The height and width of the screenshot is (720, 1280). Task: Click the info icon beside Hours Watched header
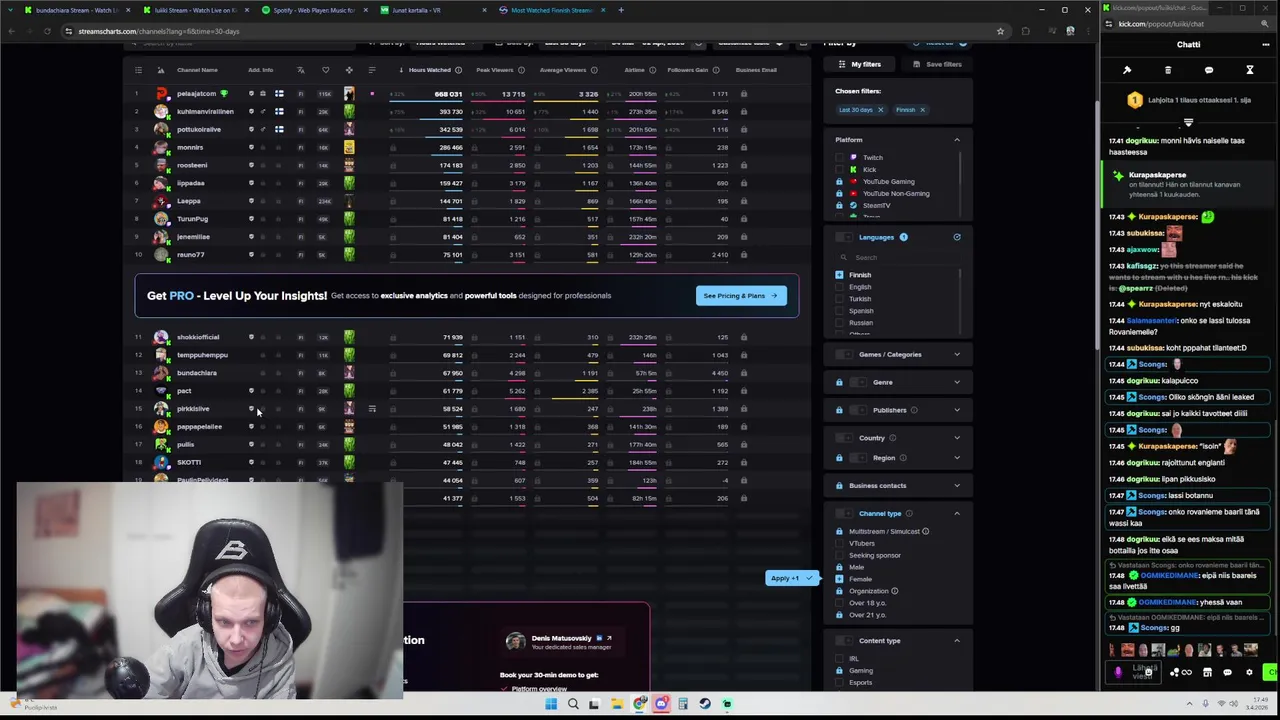click(458, 70)
